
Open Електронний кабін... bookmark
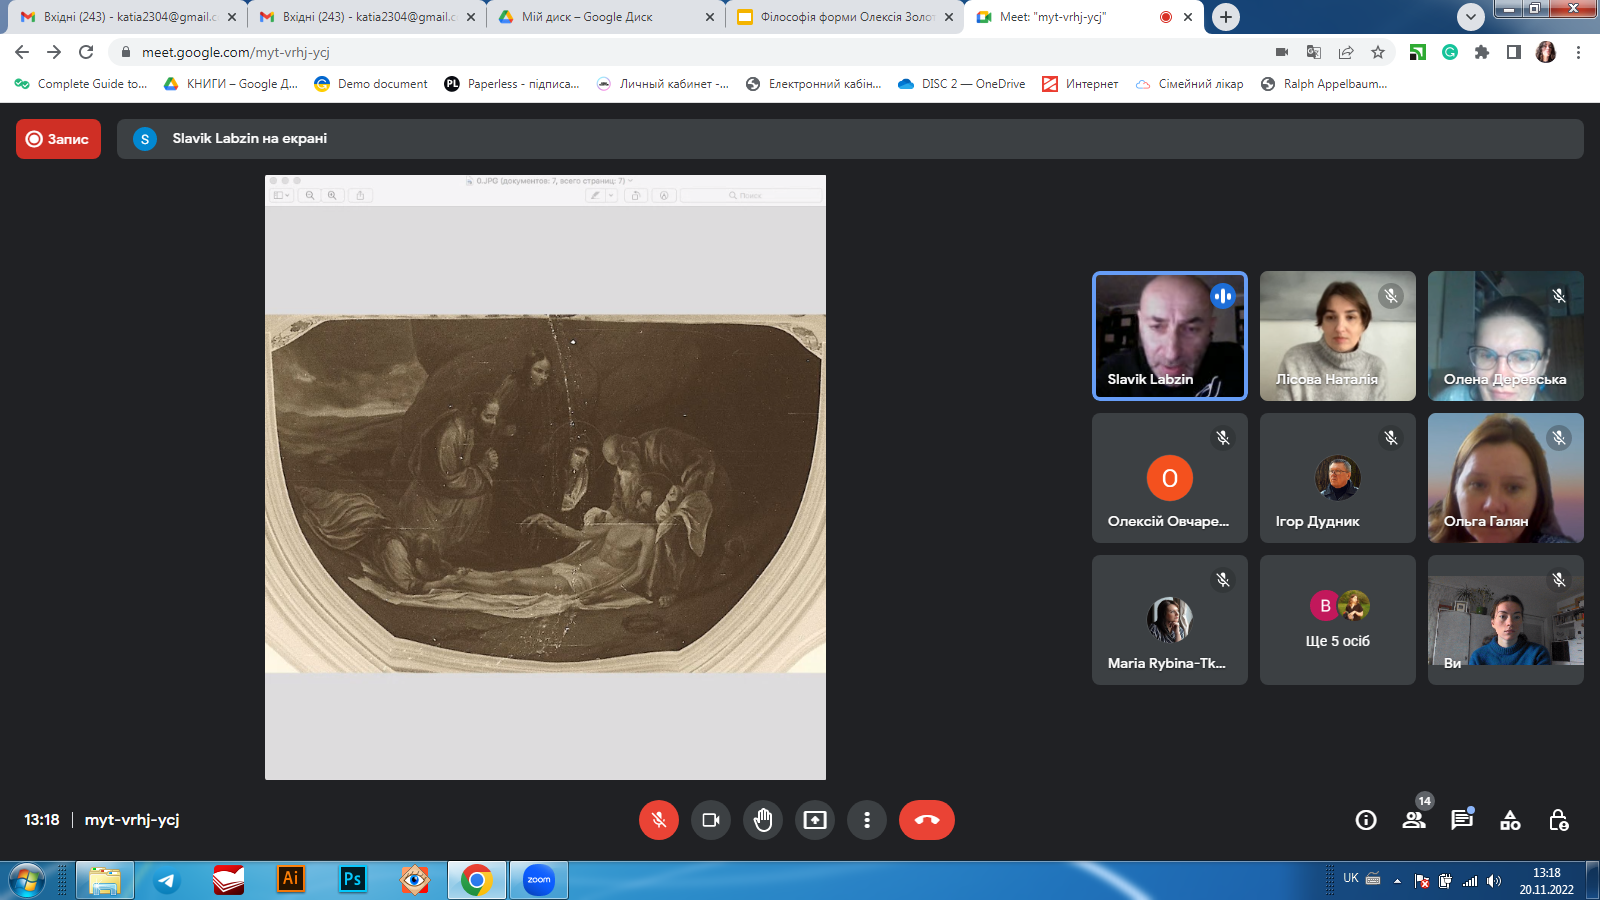coord(814,84)
